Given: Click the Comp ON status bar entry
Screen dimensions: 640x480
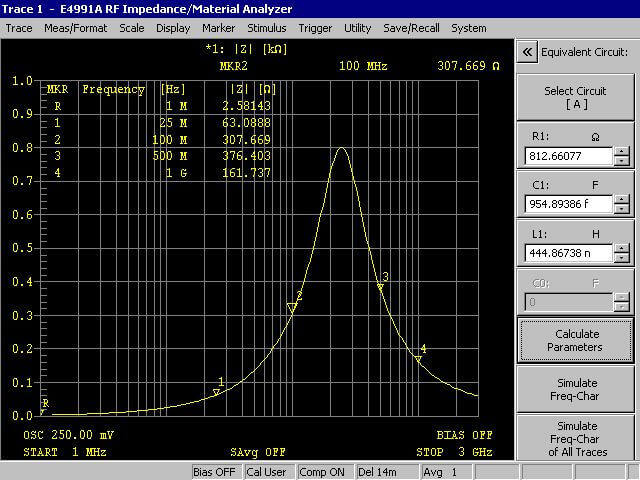Looking at the screenshot, I should point(325,472).
